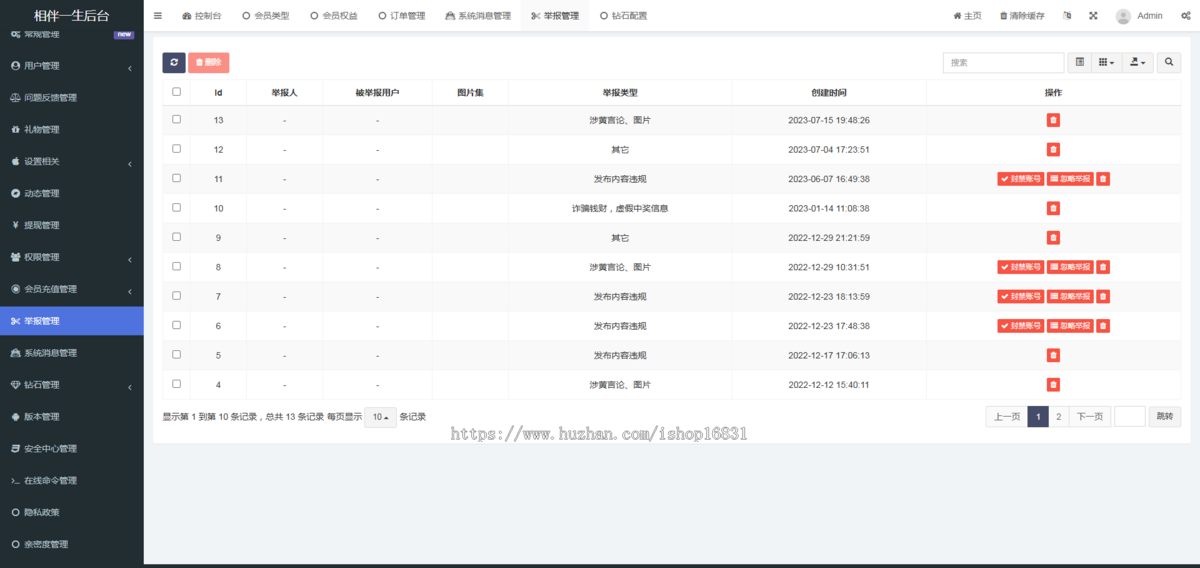Click trash icon in row Id 11

click(1103, 179)
